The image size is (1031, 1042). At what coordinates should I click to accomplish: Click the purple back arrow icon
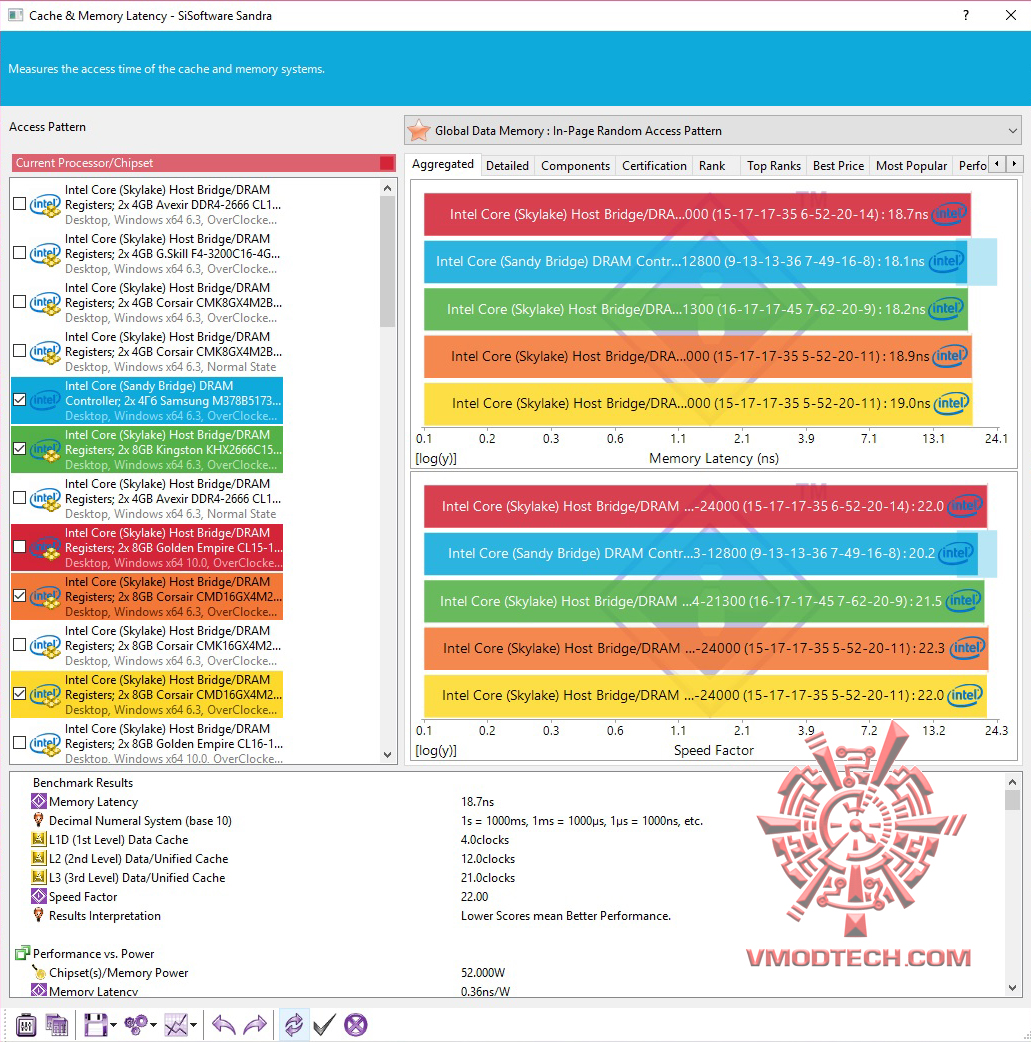point(223,1025)
